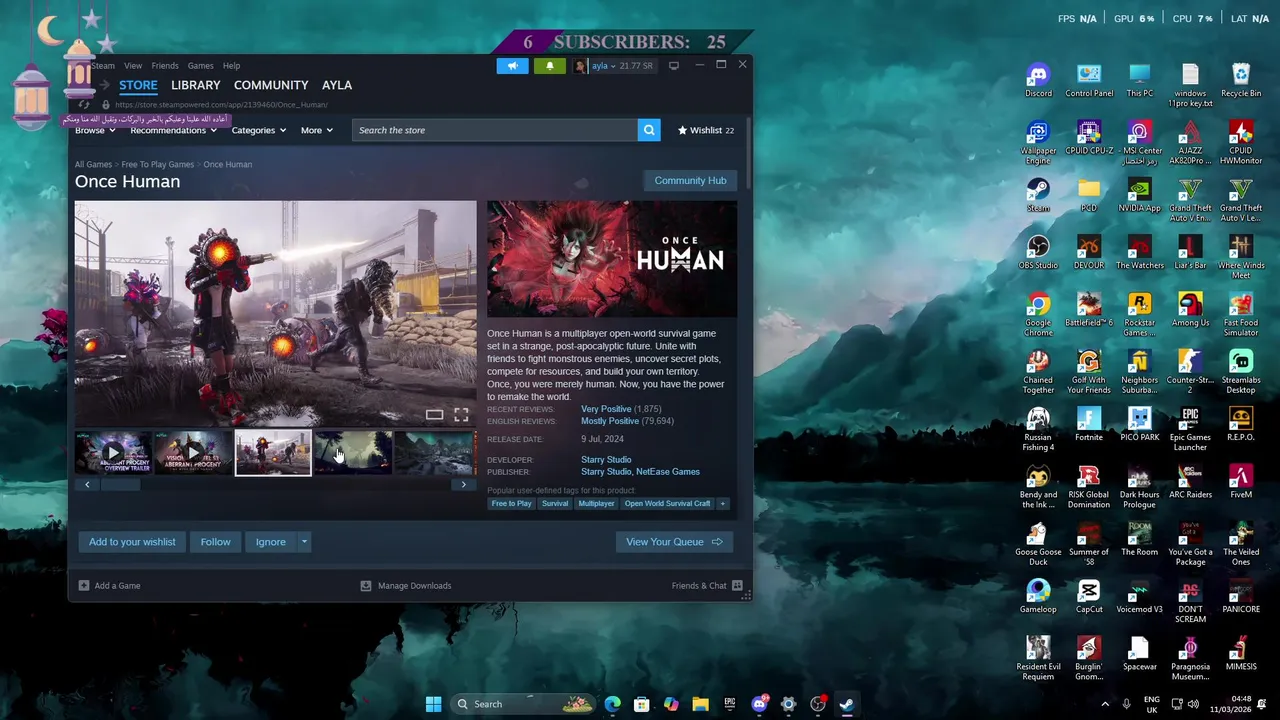Open Microsoft Edge from taskbar
The width and height of the screenshot is (1280, 720).
click(612, 704)
